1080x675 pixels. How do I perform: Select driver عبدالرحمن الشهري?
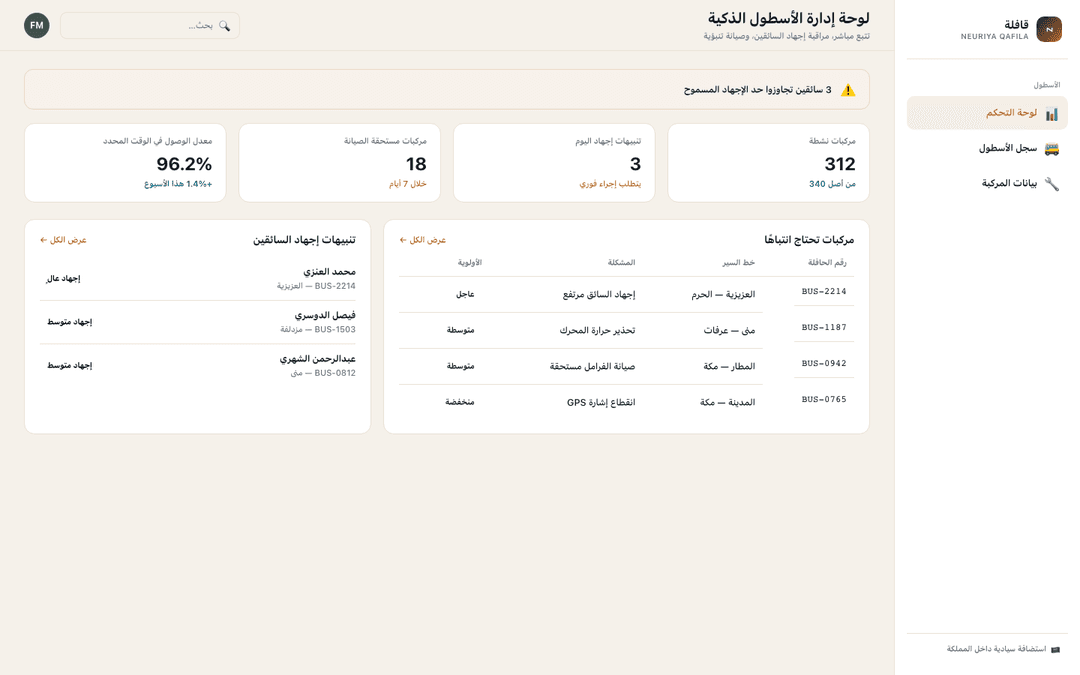[318, 359]
